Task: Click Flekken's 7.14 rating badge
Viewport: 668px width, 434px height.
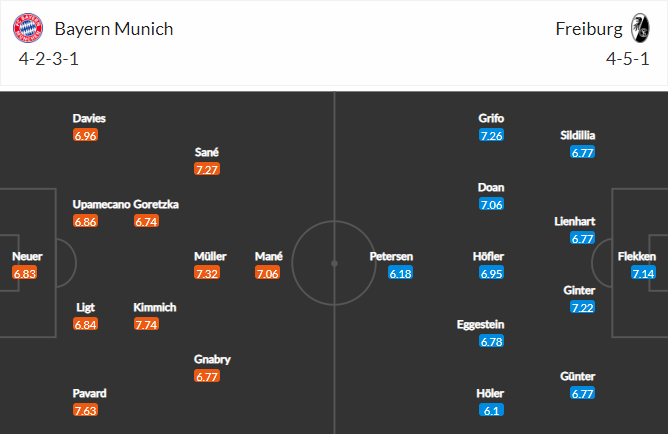Action: click(643, 273)
